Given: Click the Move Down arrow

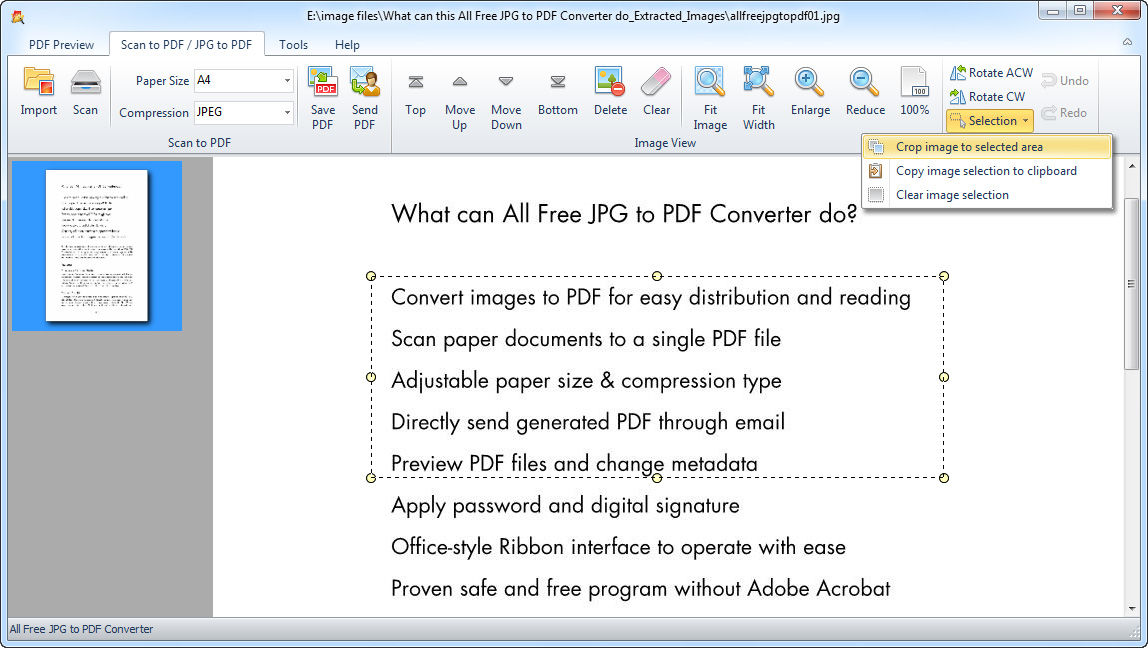Looking at the screenshot, I should coord(506,82).
